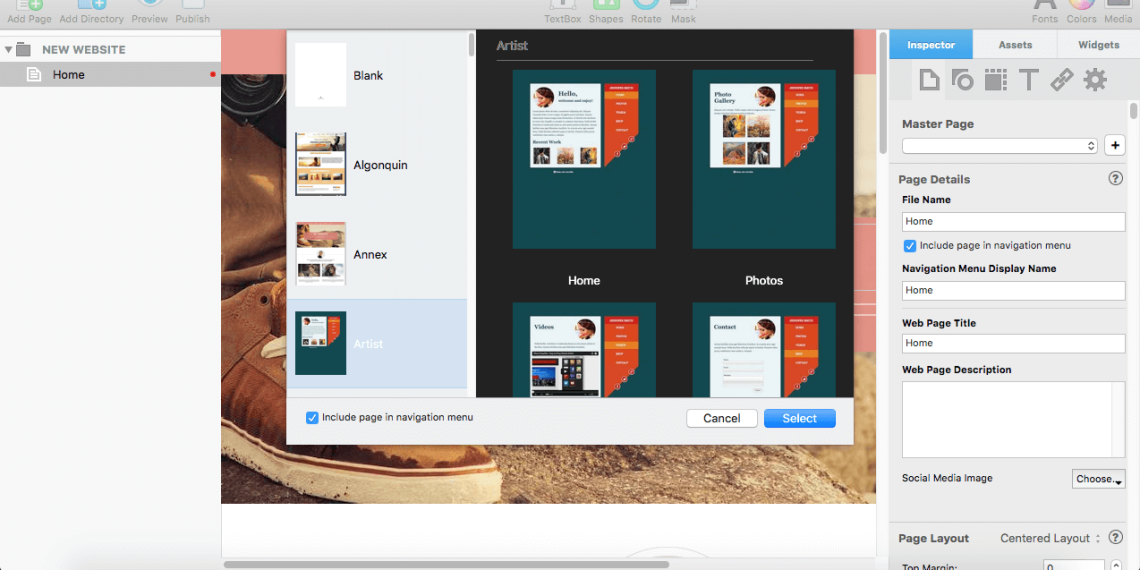Click the hyperlink chain inspector icon
Screen dimensions: 1140x570
(x=1061, y=80)
